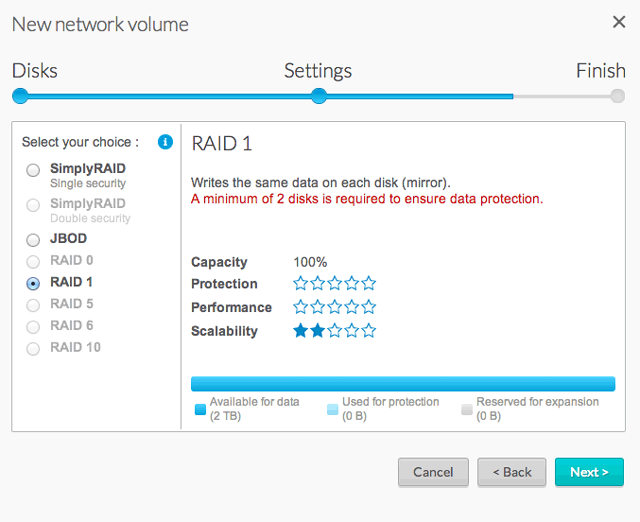This screenshot has height=522, width=640.
Task: Go back with the Back button
Action: (x=512, y=472)
